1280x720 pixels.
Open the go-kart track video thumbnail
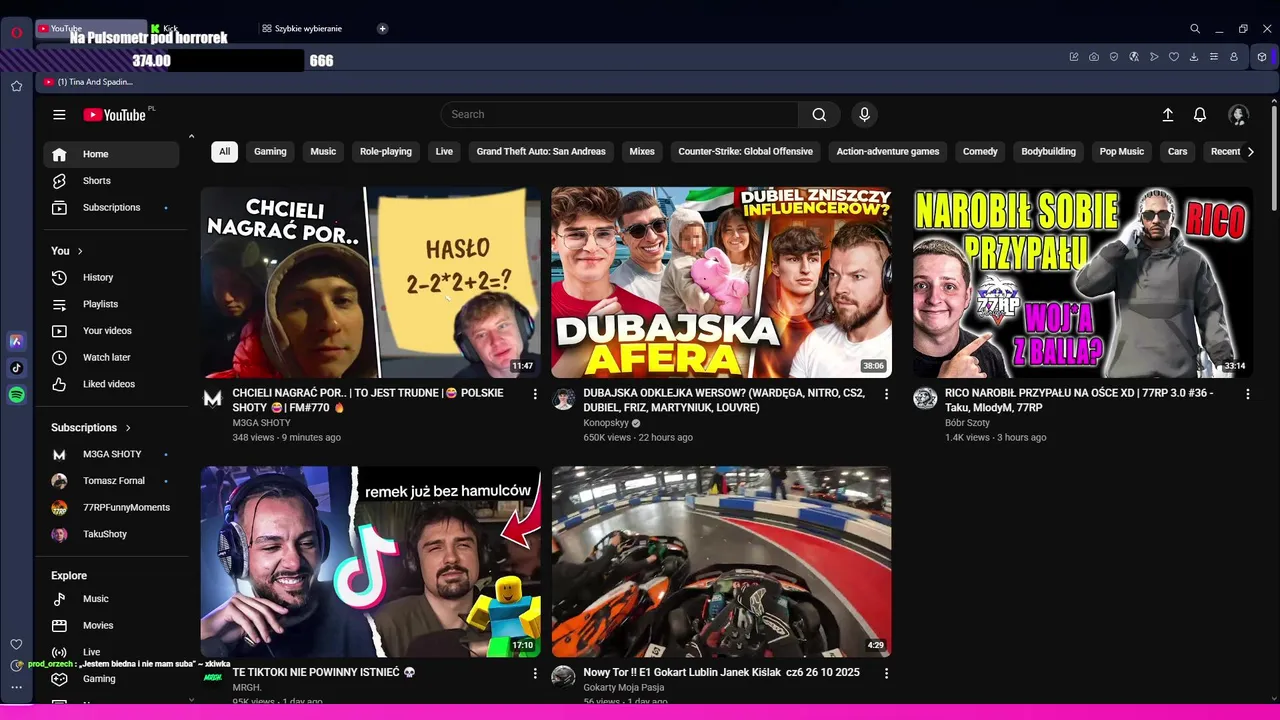721,562
